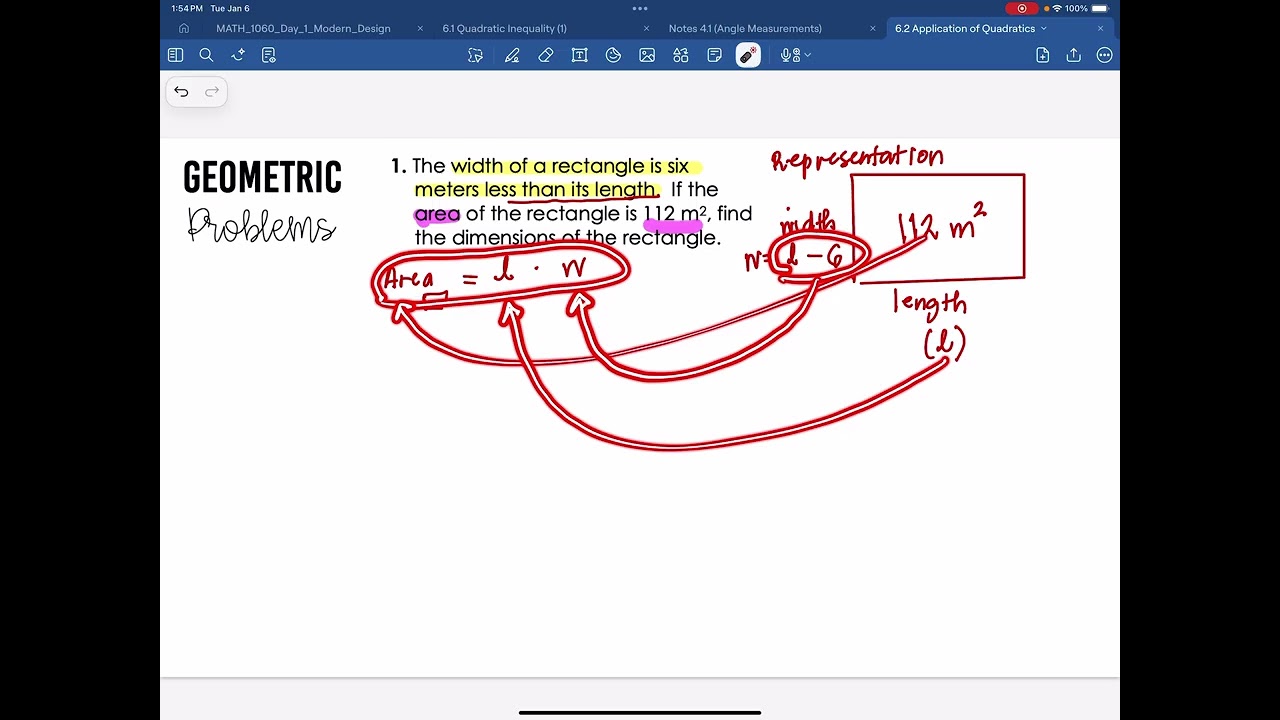Close the Notes 4.1 tab

(873, 29)
